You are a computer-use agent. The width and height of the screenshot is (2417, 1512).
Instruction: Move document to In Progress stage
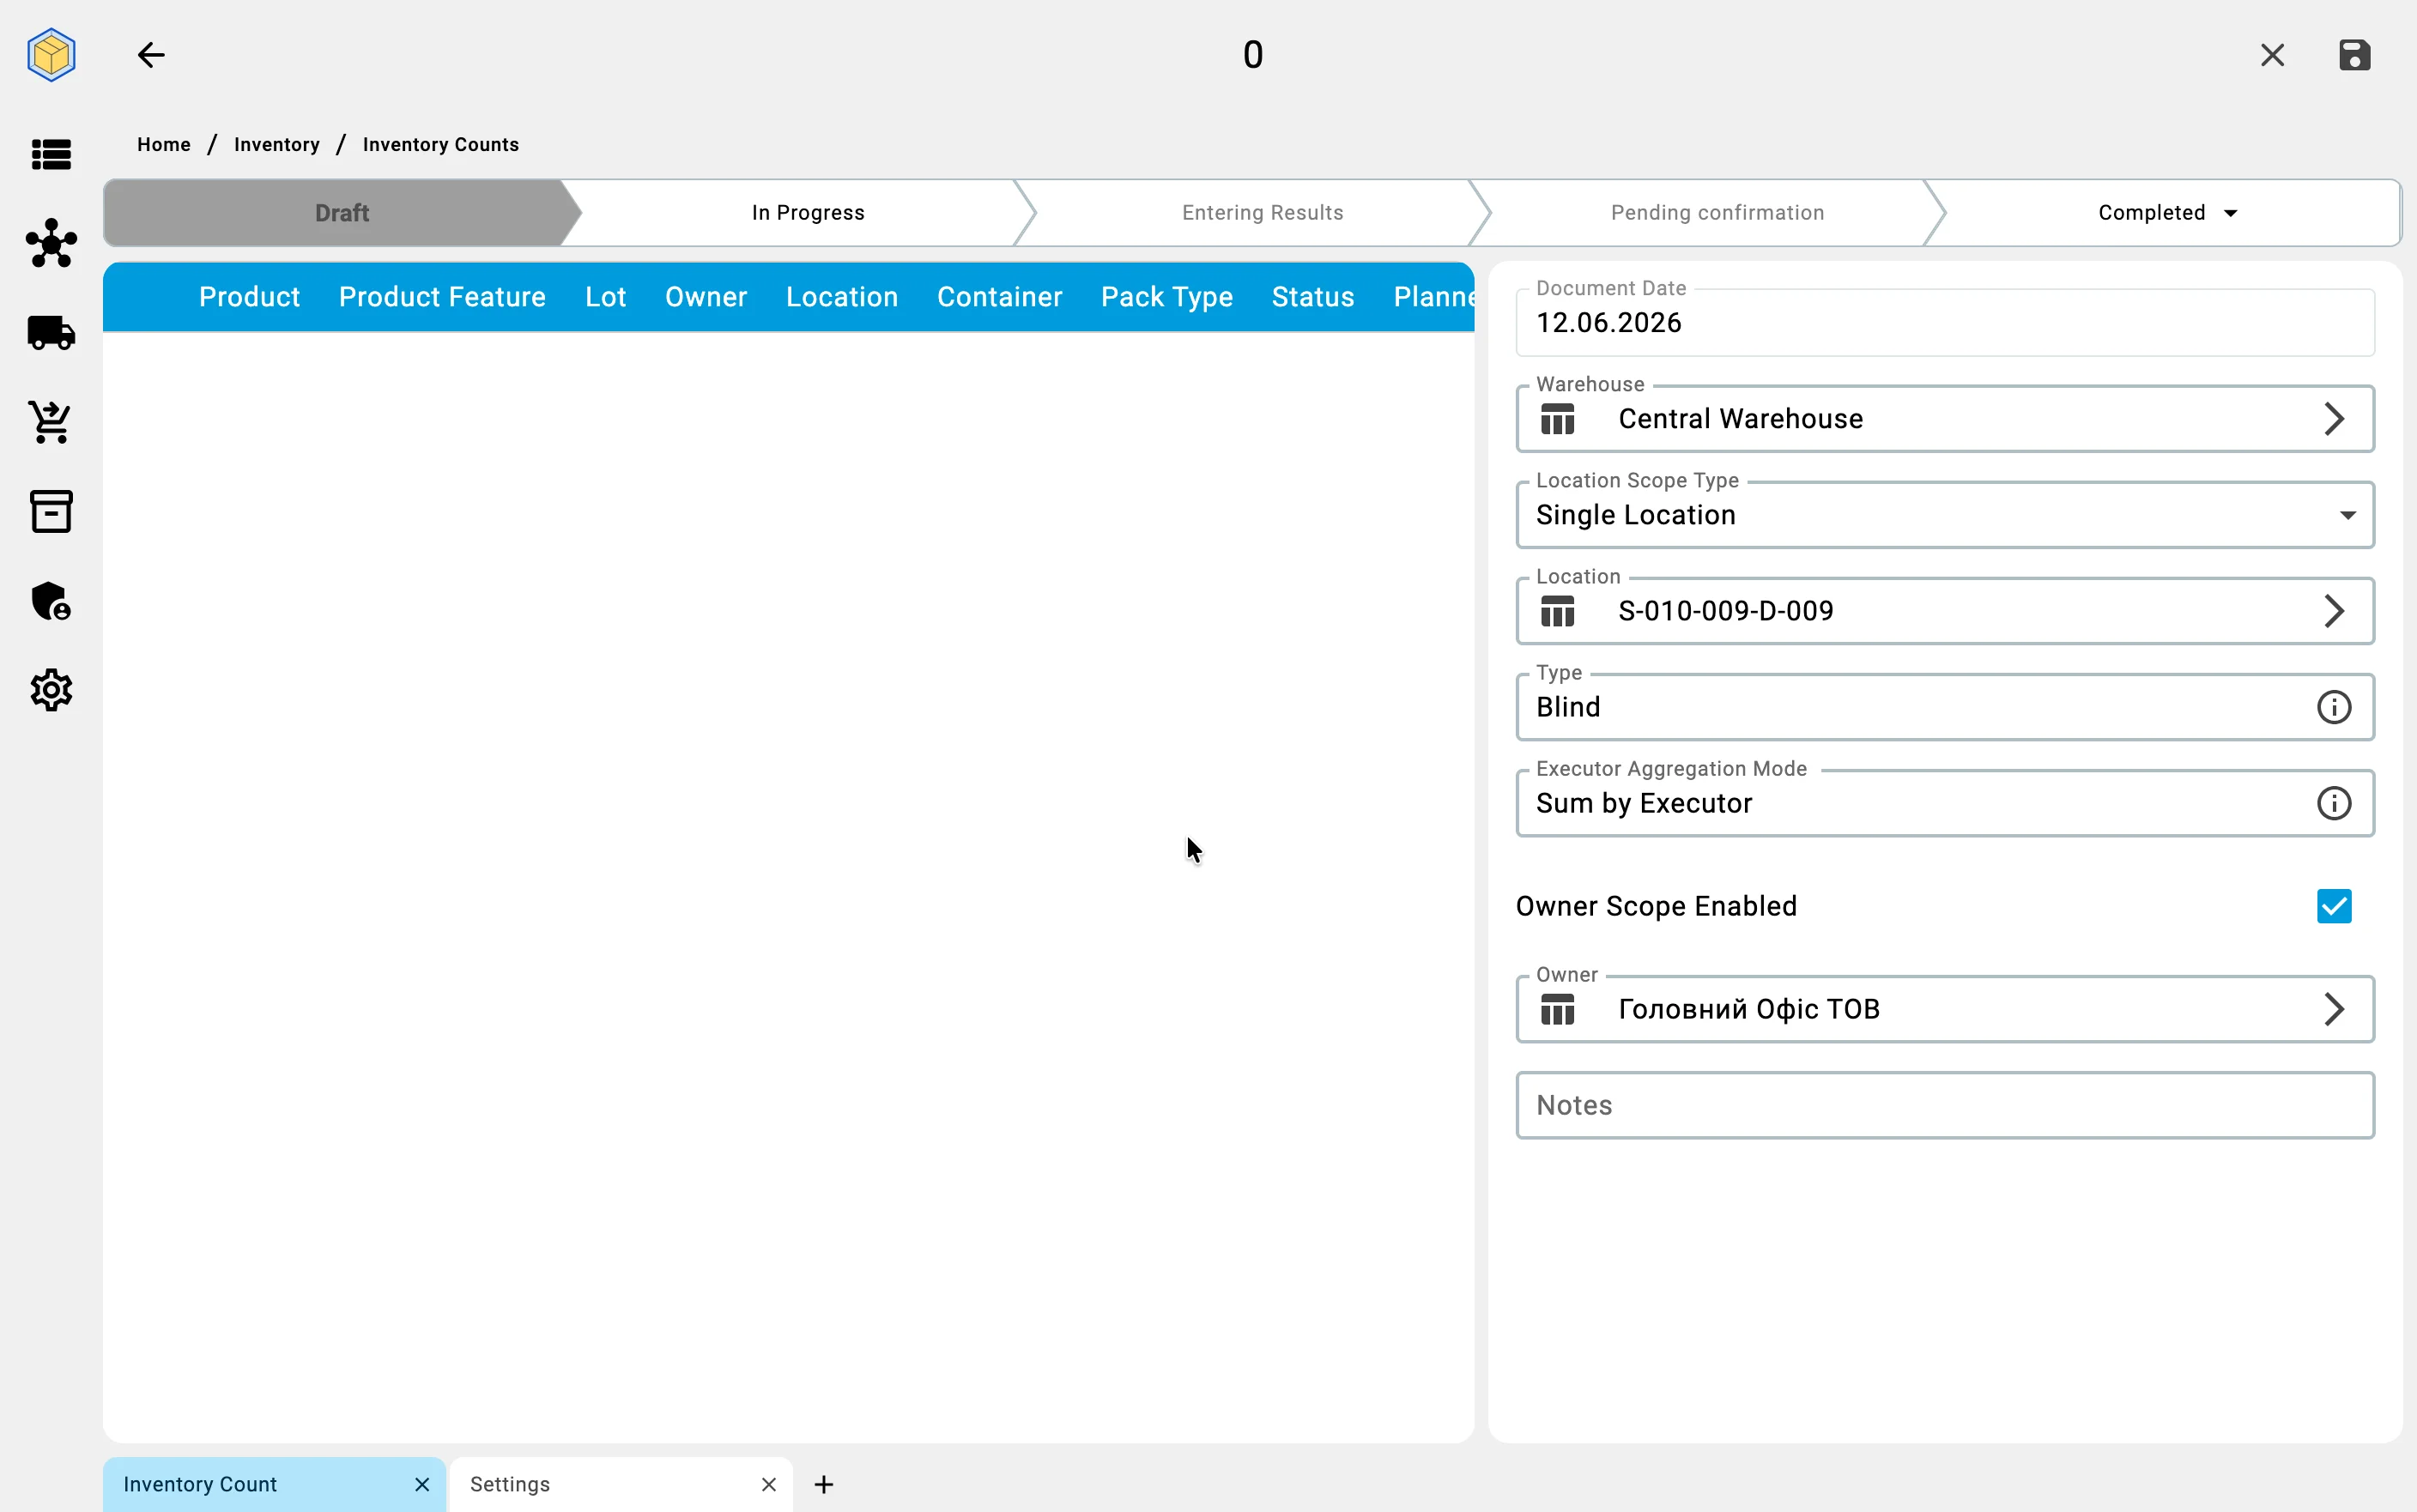point(807,213)
